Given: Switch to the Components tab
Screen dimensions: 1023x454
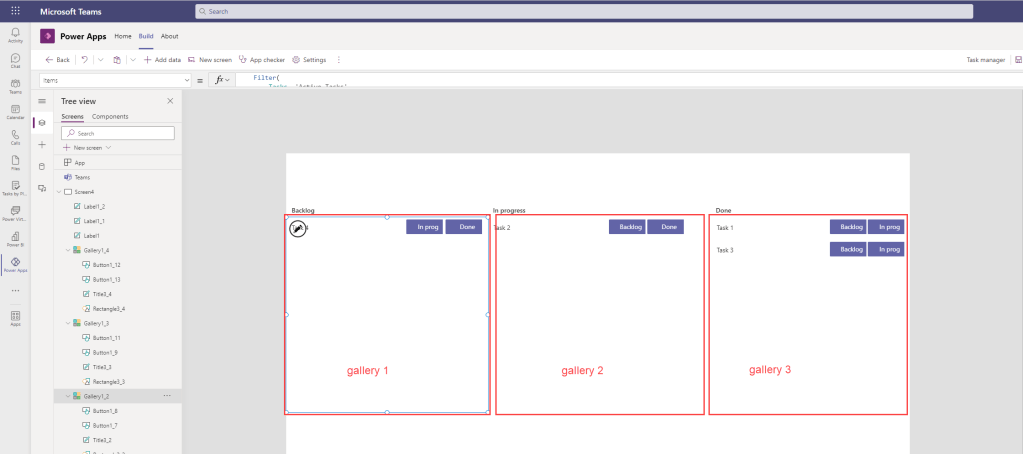Looking at the screenshot, I should point(110,117).
